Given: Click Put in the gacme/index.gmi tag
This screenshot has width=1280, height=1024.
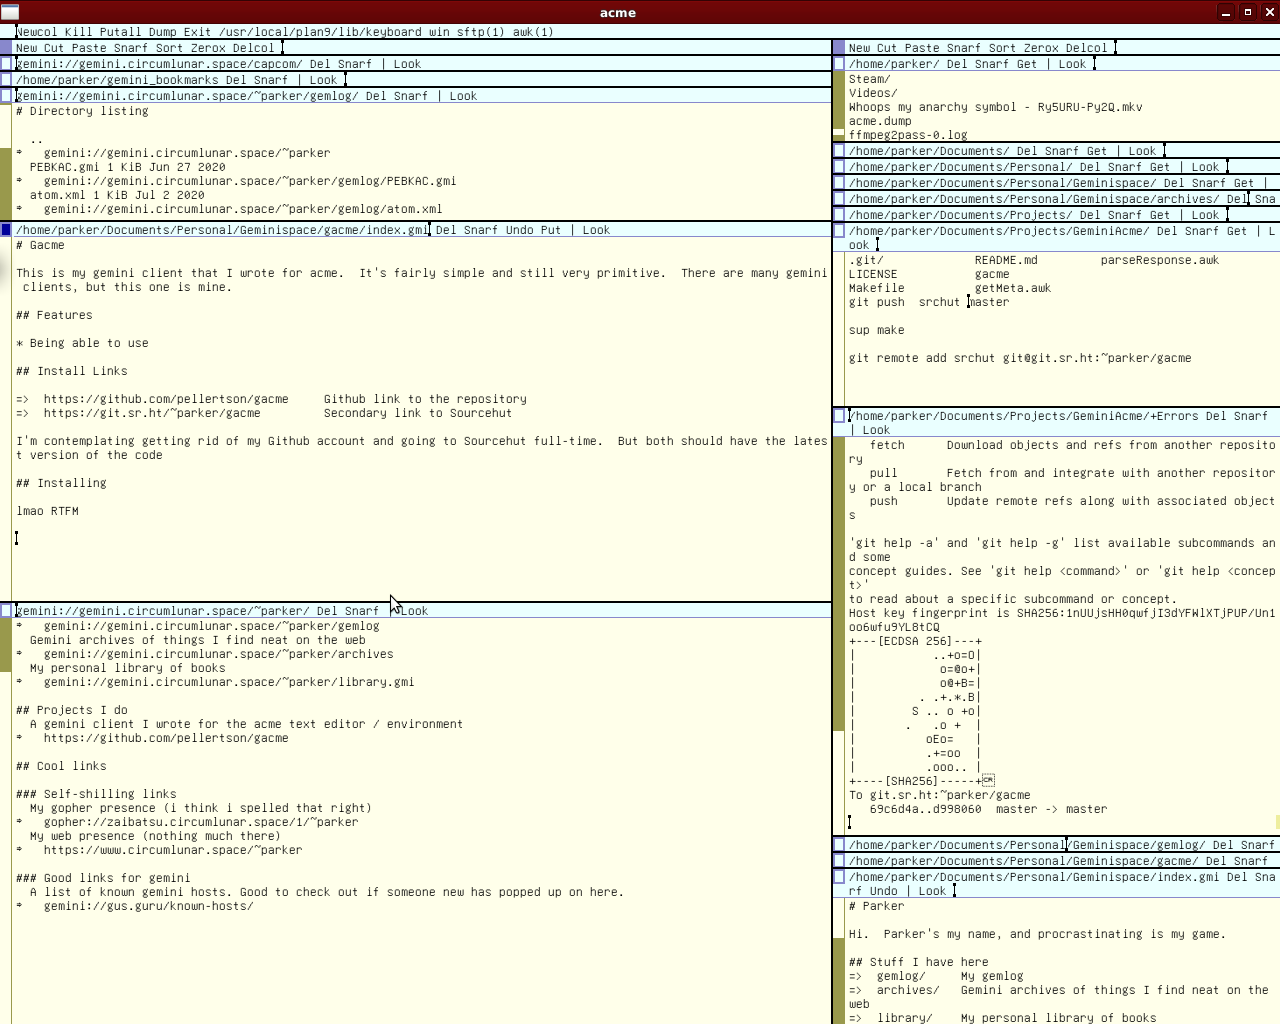Looking at the screenshot, I should coord(551,230).
